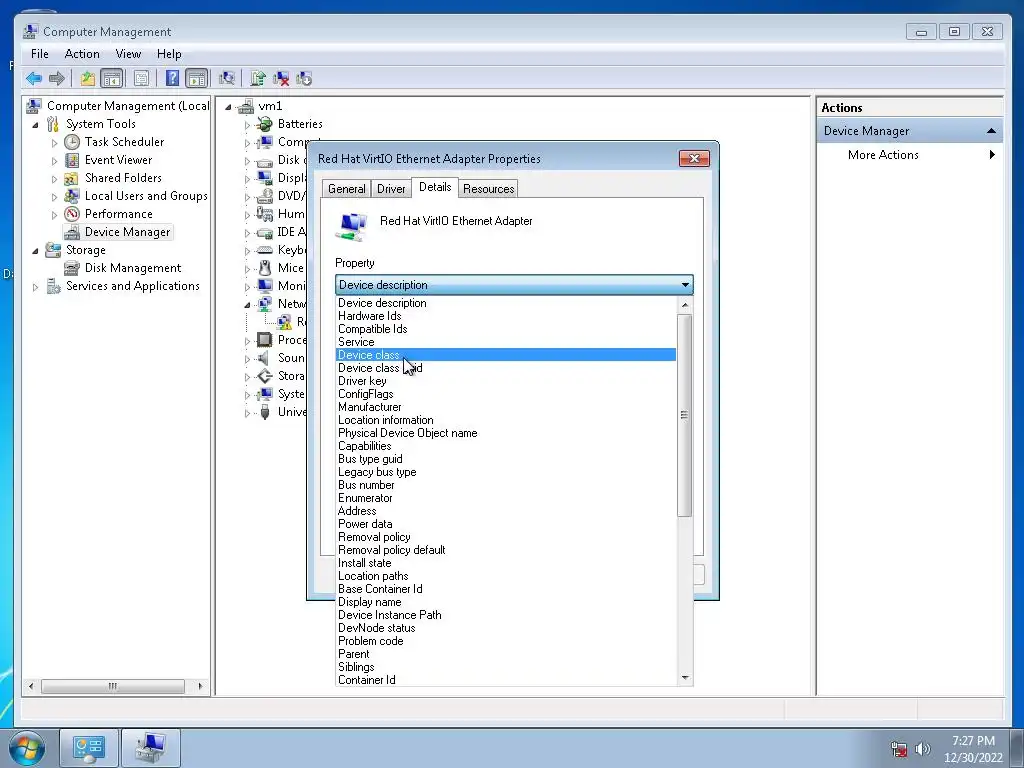Click the Uninstall device toolbar icon

[x=281, y=79]
